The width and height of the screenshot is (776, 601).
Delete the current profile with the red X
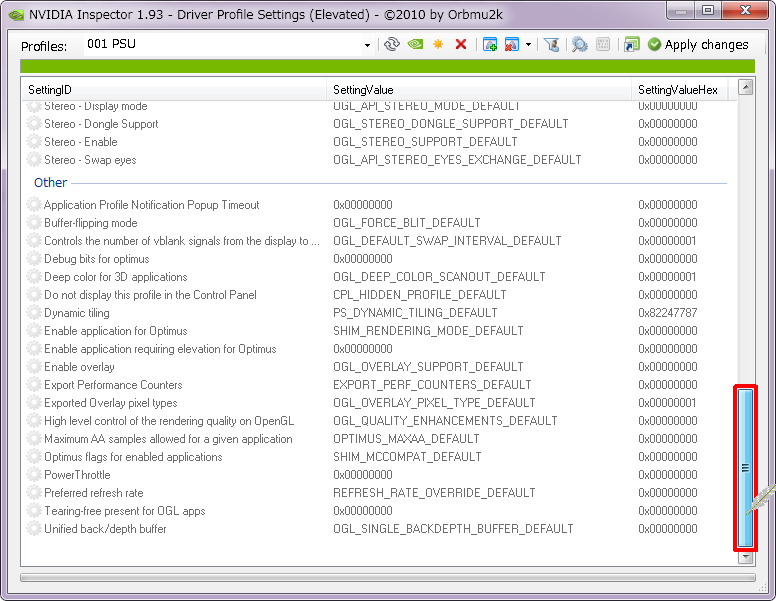461,45
